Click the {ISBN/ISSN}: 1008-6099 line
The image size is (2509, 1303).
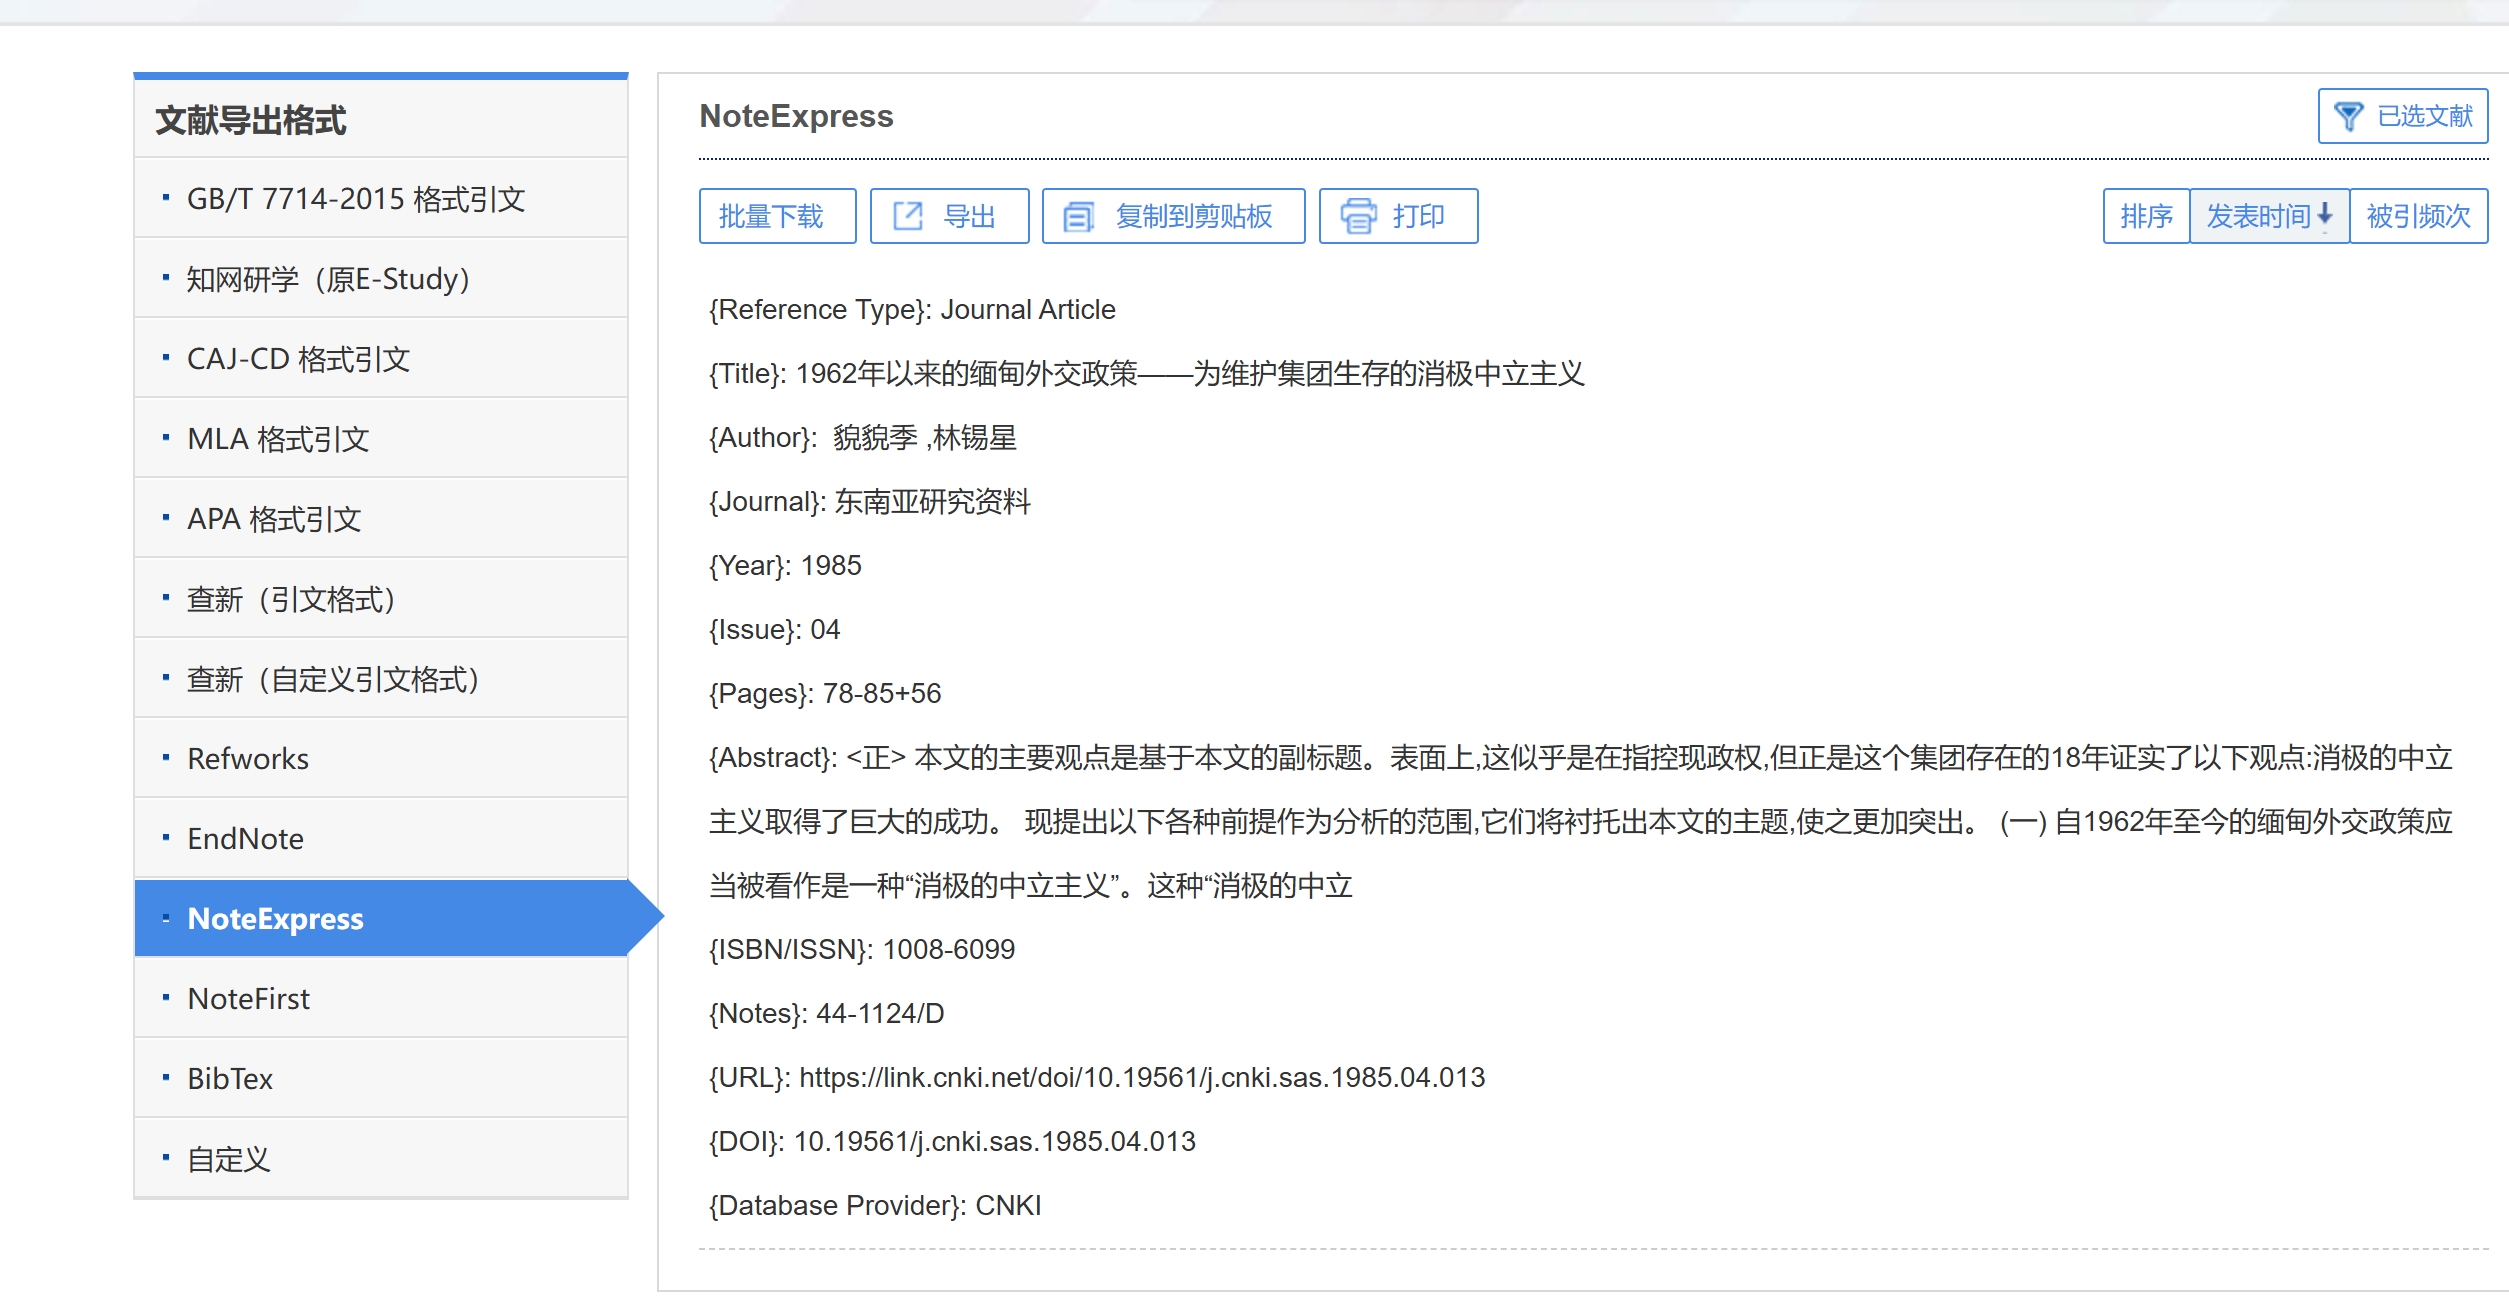pos(862,950)
